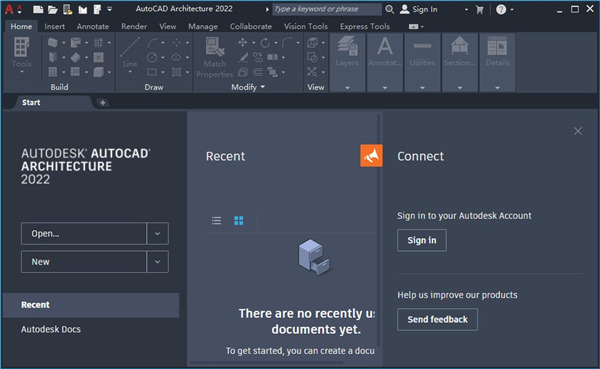Click the Match Properties icon
The image size is (600, 369).
(x=215, y=47)
